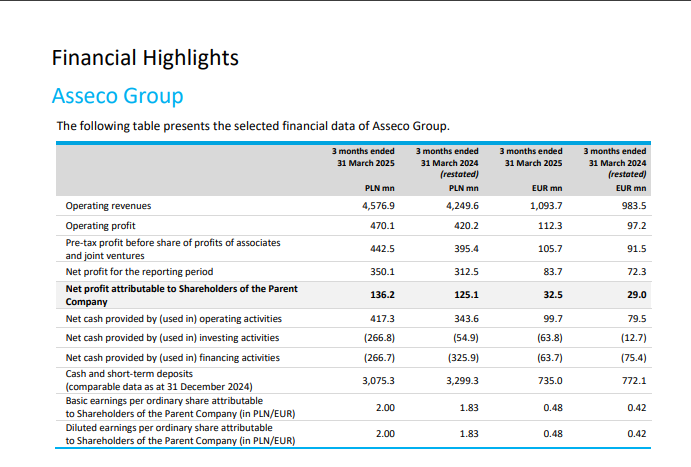
Task: Click the Operating profit row label
Action: (x=100, y=226)
